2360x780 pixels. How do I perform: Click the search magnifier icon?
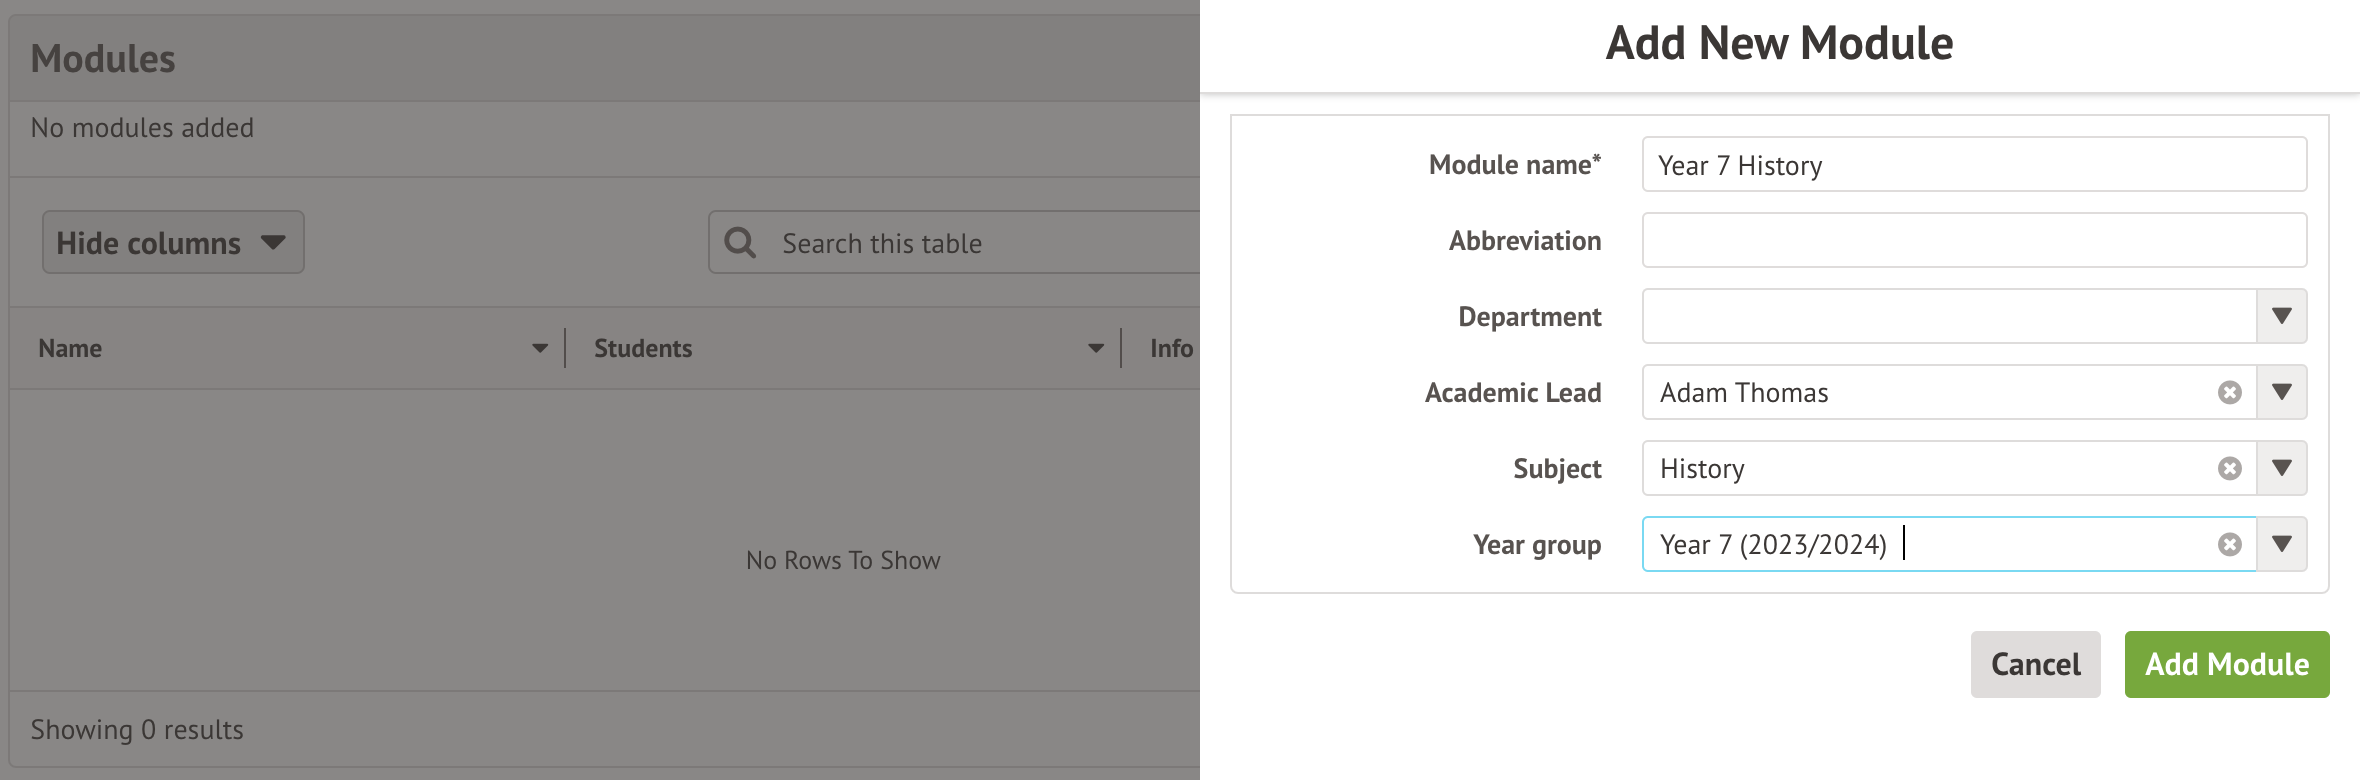pos(740,243)
